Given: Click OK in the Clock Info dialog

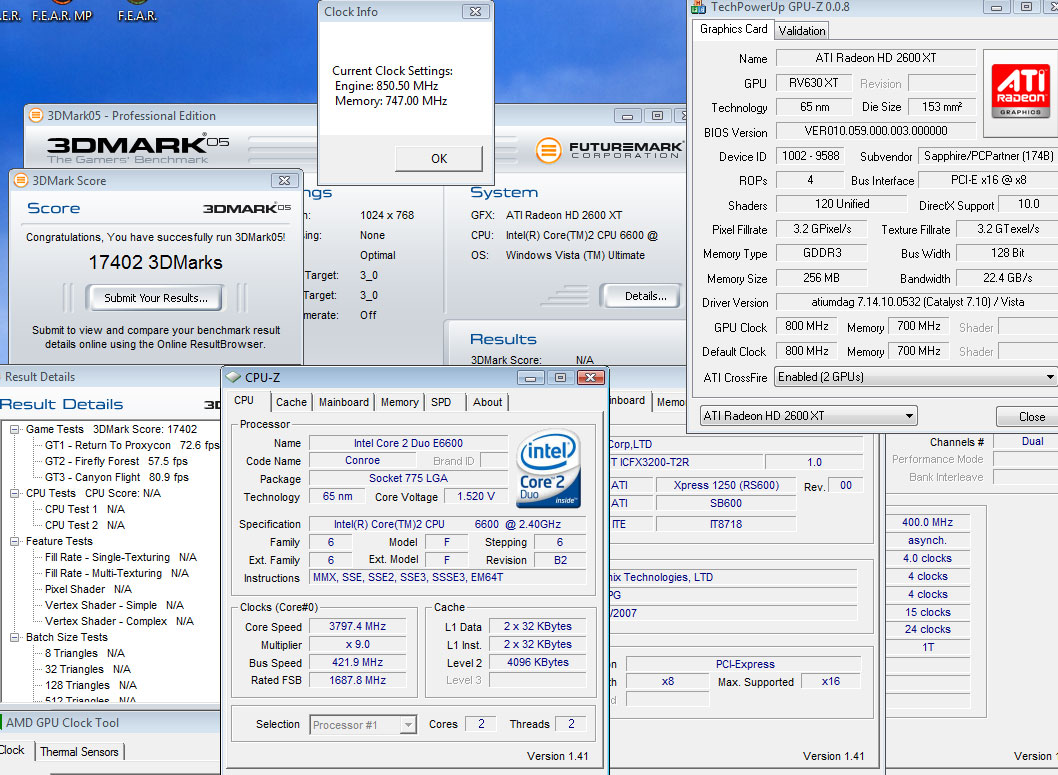Looking at the screenshot, I should pos(439,159).
